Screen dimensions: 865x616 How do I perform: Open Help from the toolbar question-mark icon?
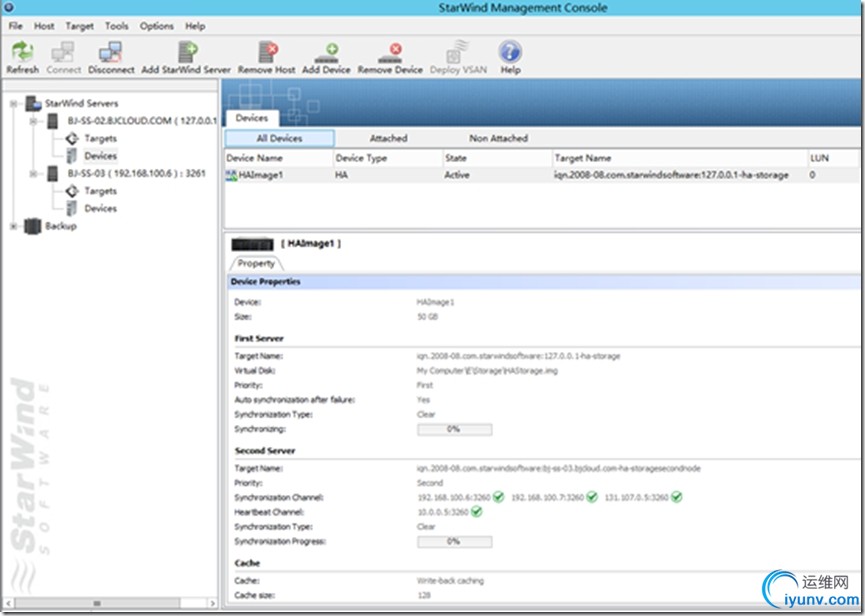510,52
